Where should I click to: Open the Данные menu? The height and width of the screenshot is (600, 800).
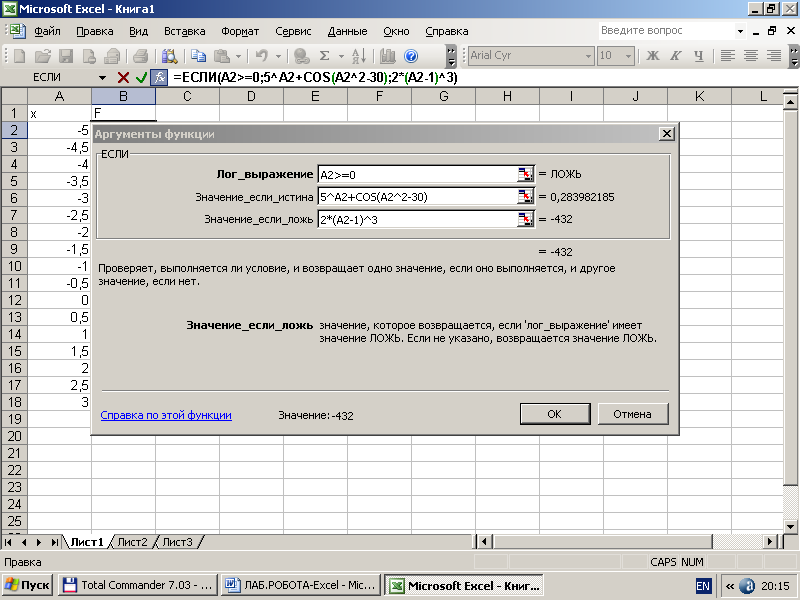click(347, 31)
